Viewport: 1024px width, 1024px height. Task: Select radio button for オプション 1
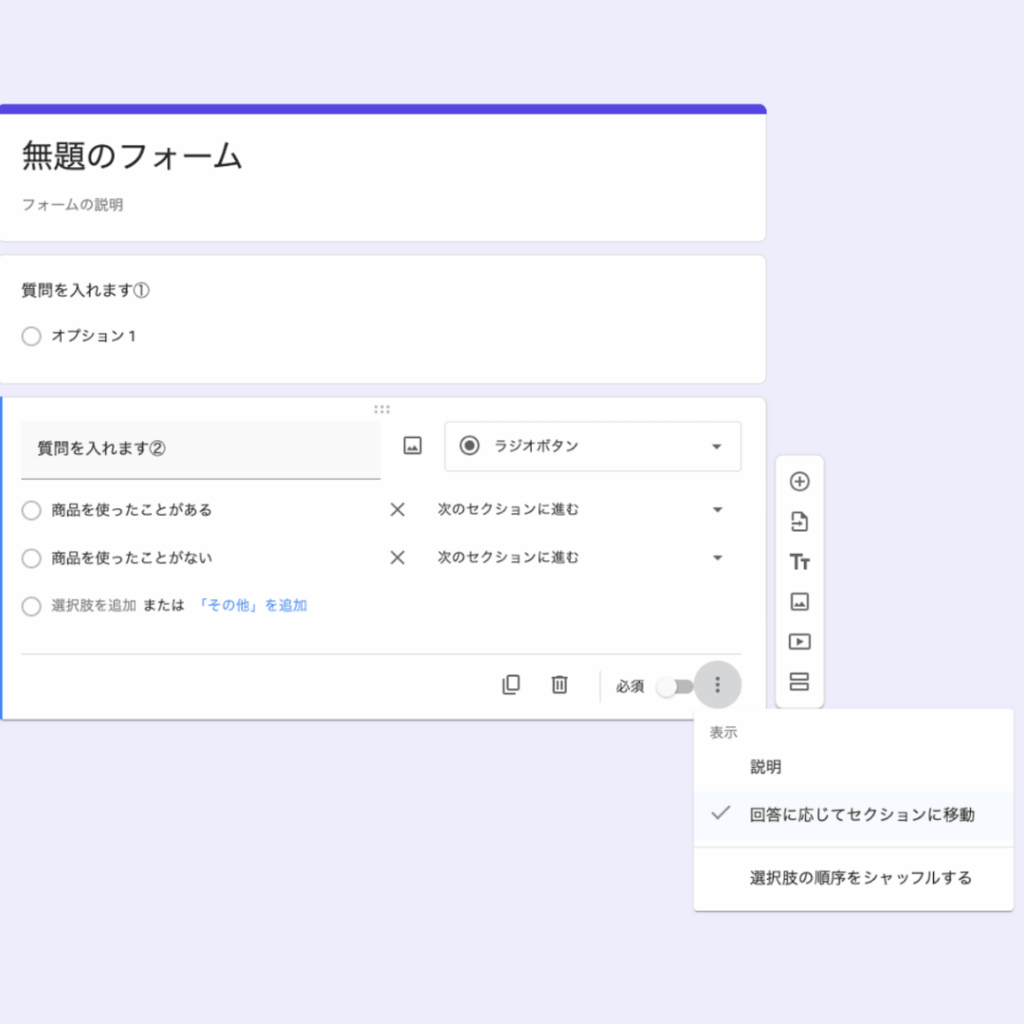click(31, 336)
